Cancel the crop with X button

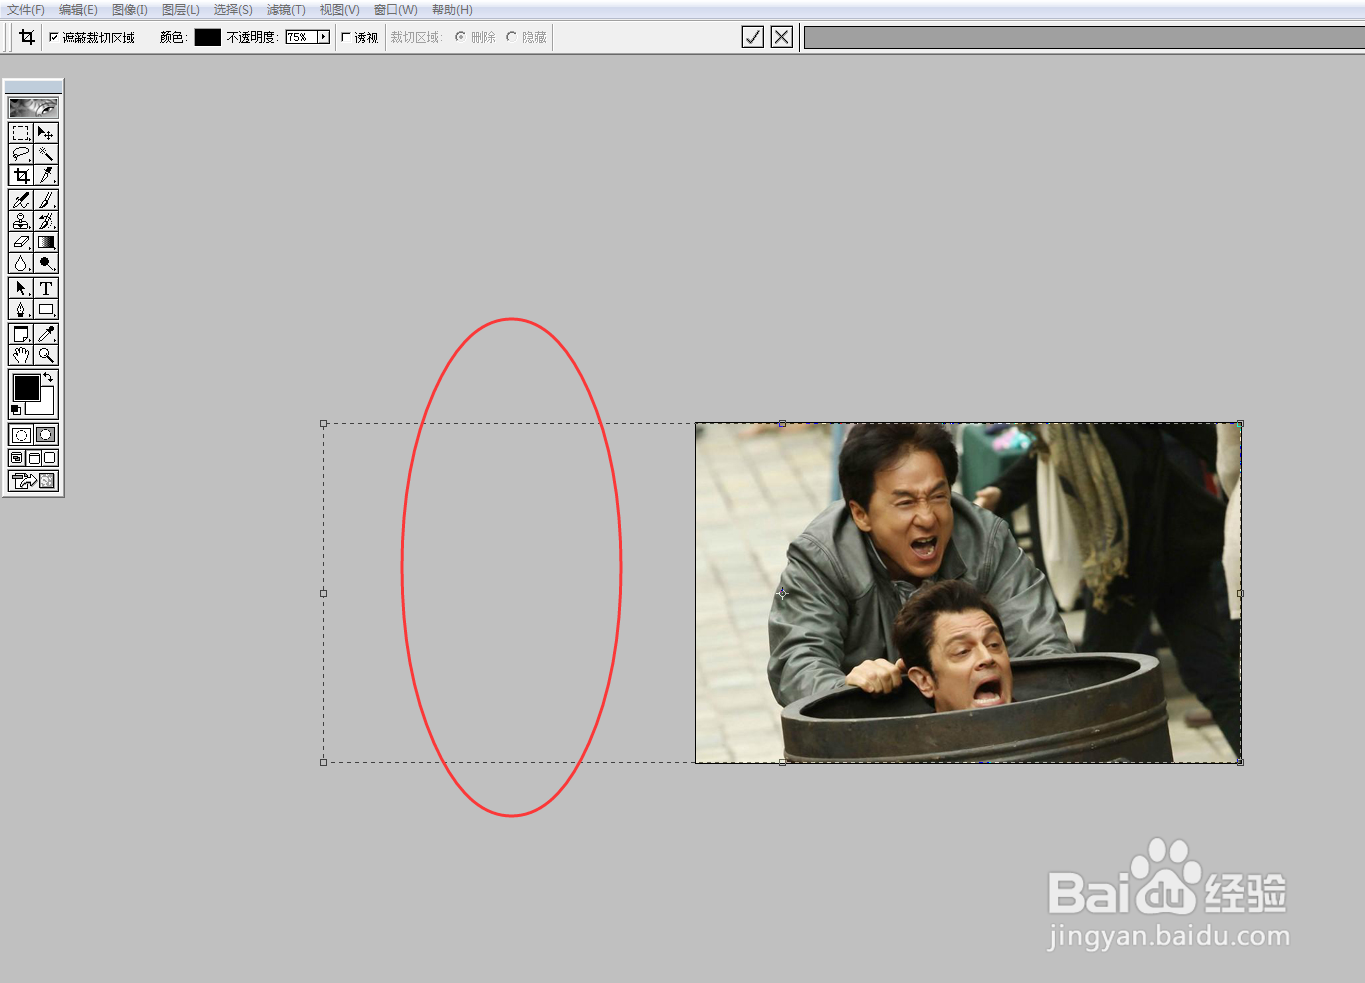tap(782, 37)
